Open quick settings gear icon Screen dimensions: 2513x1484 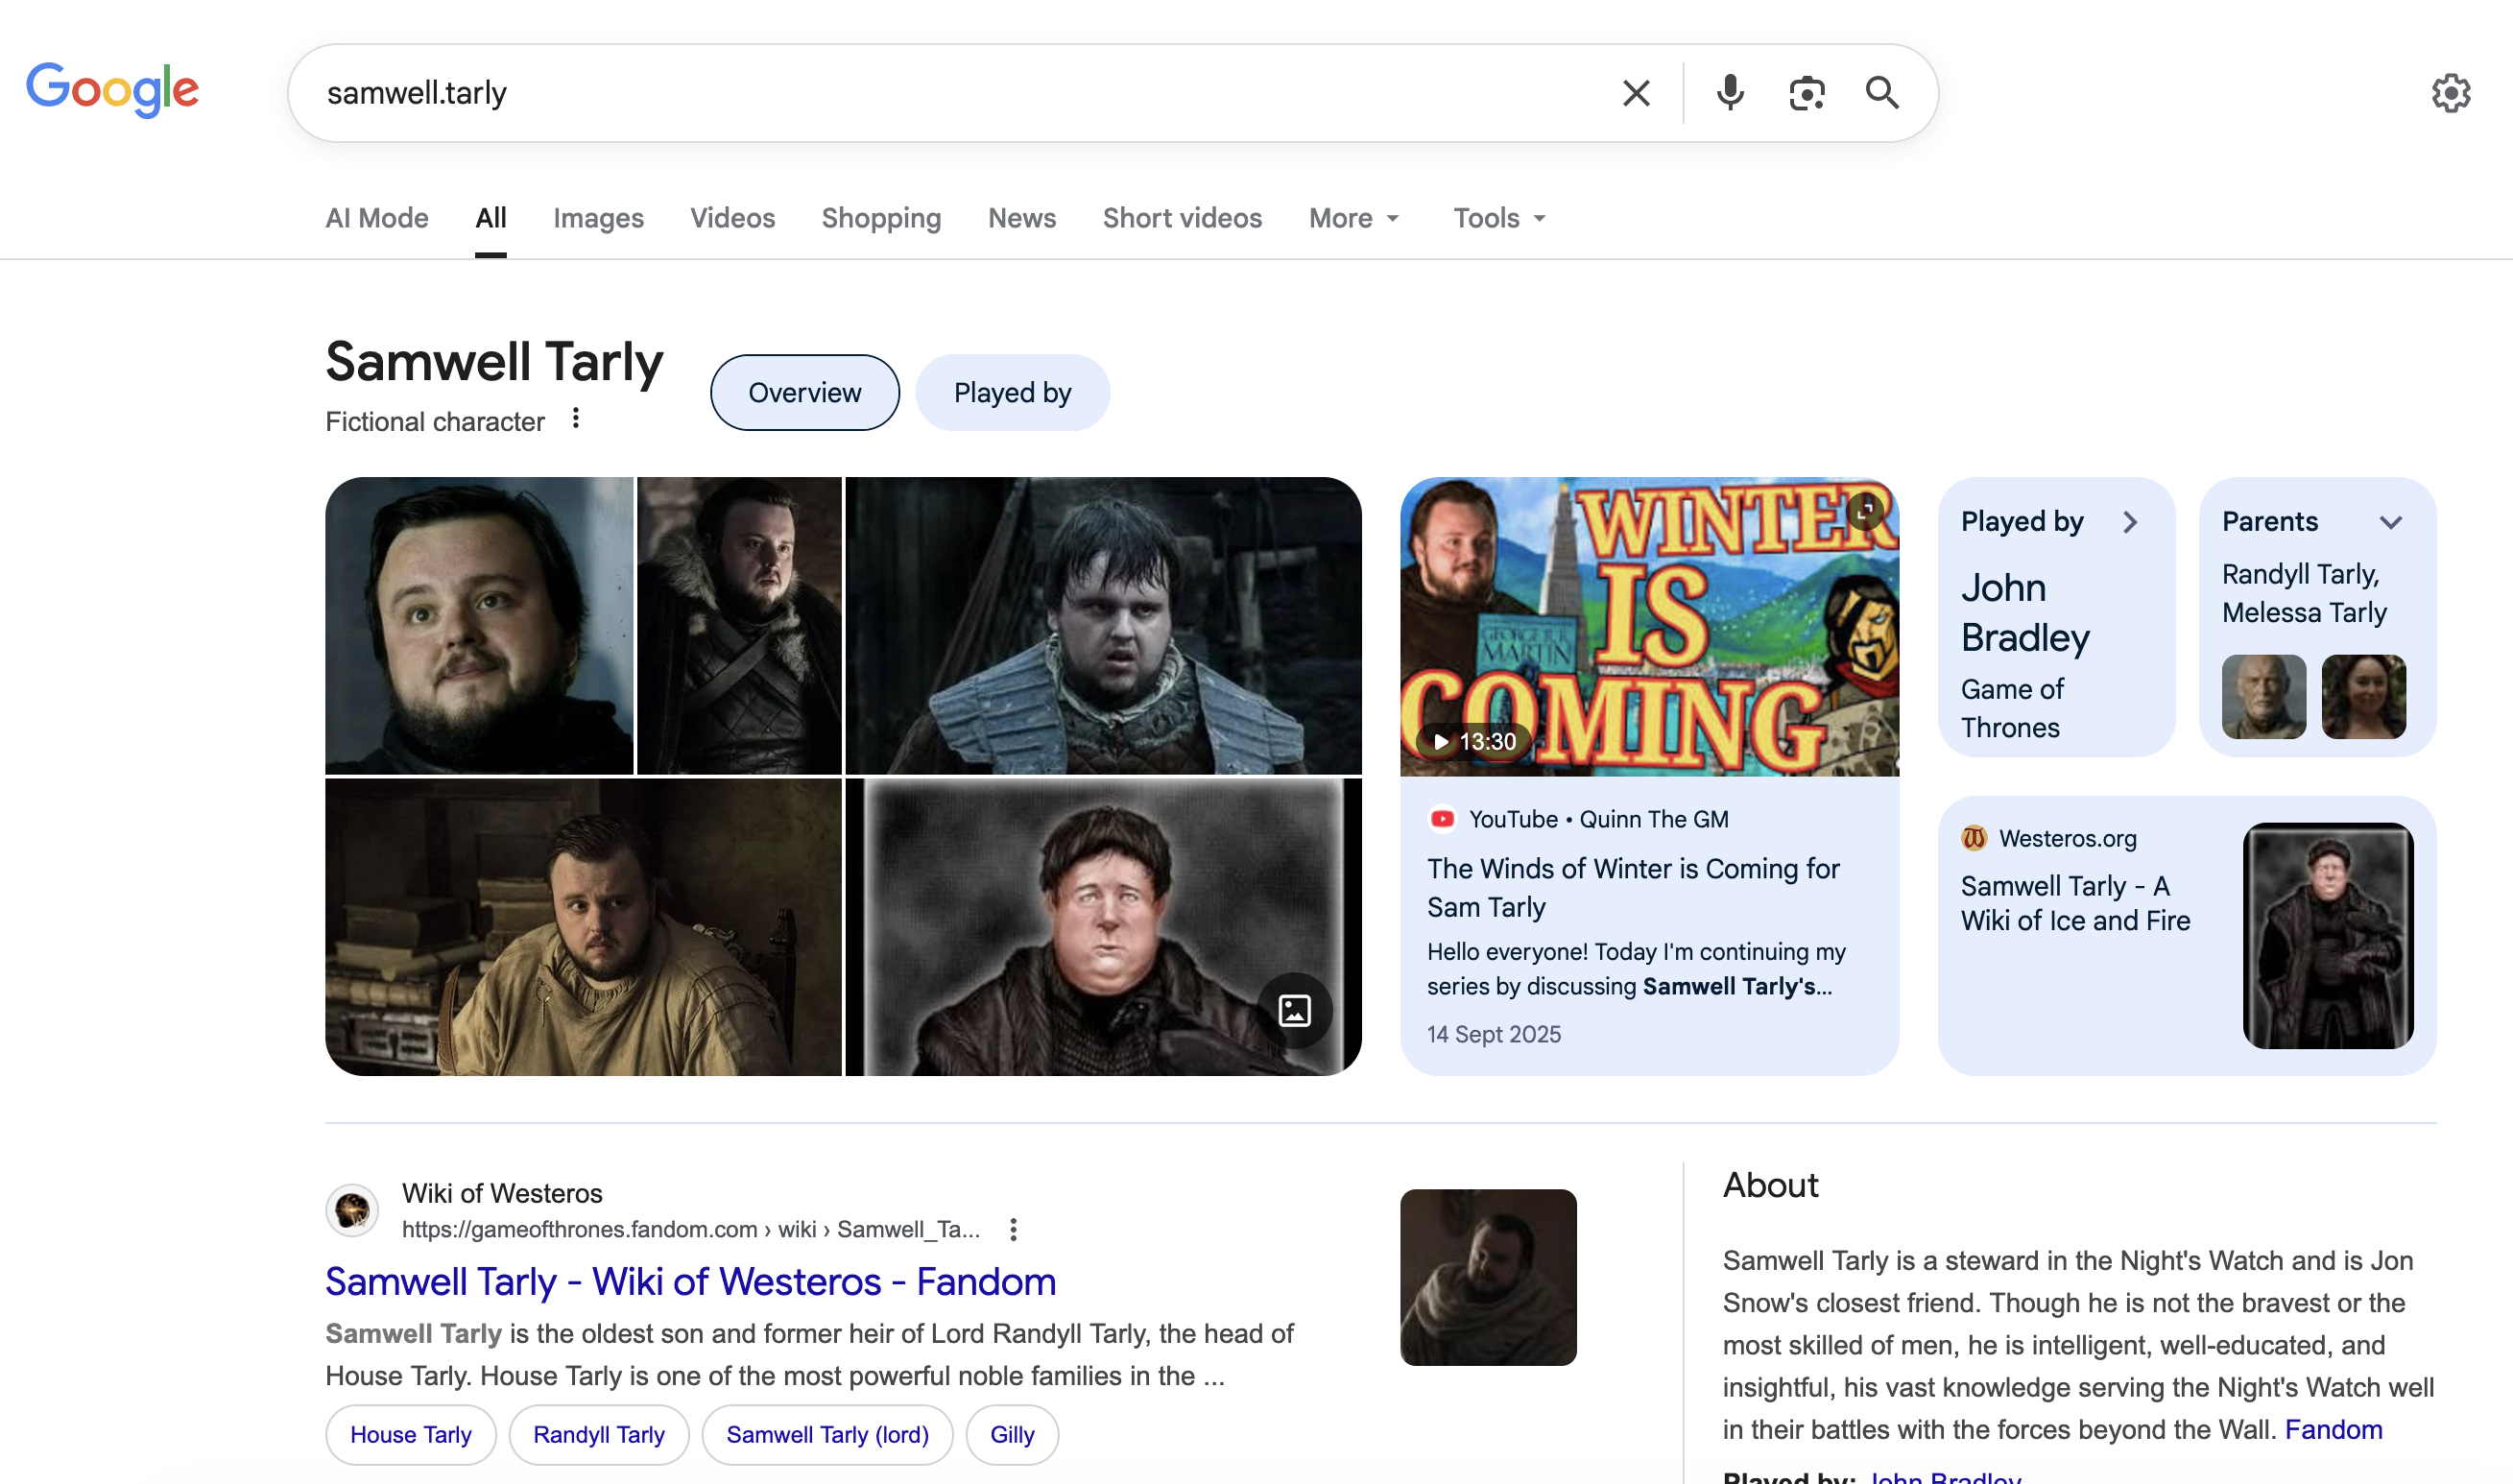pos(2451,93)
